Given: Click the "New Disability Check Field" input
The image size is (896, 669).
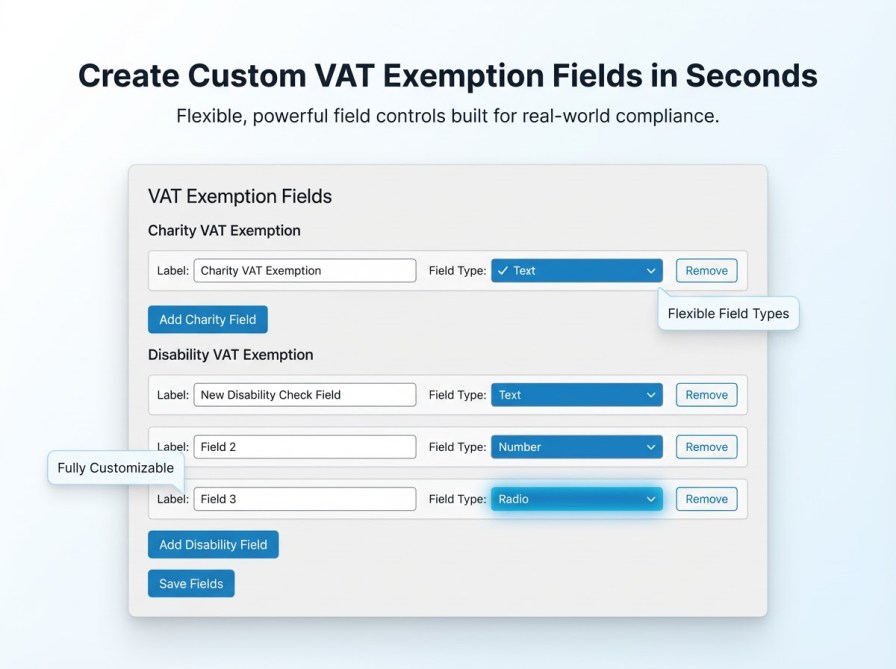Looking at the screenshot, I should click(x=304, y=394).
